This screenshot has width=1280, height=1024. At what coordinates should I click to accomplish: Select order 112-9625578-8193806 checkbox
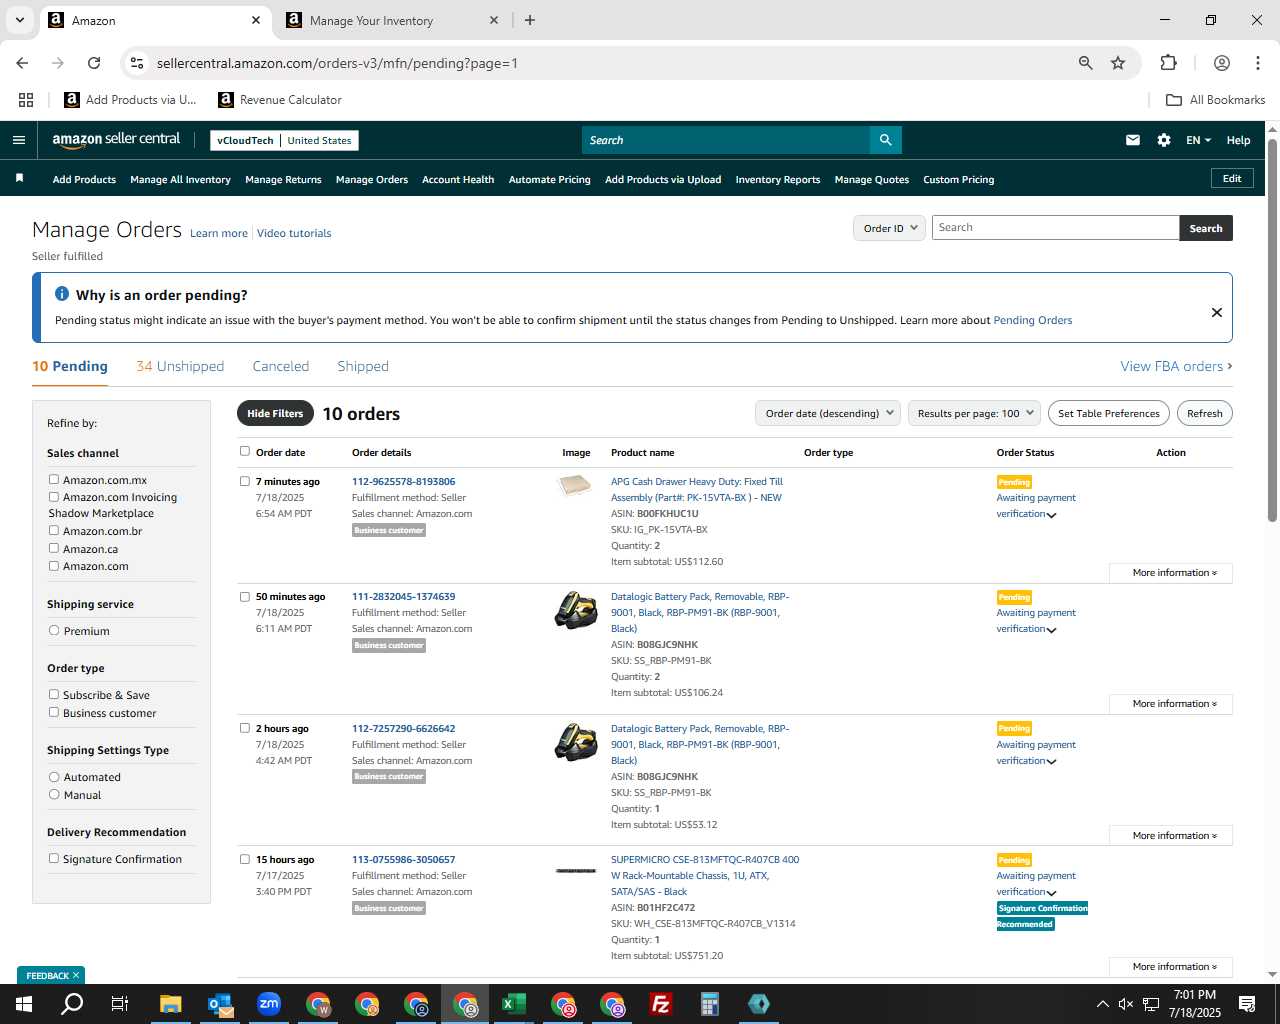coord(245,481)
